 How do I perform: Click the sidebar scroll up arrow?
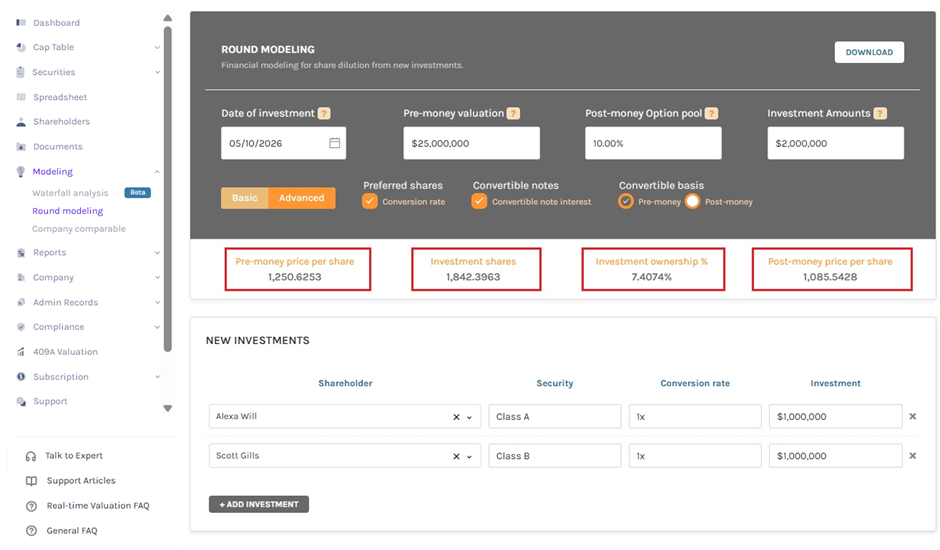pos(168,18)
